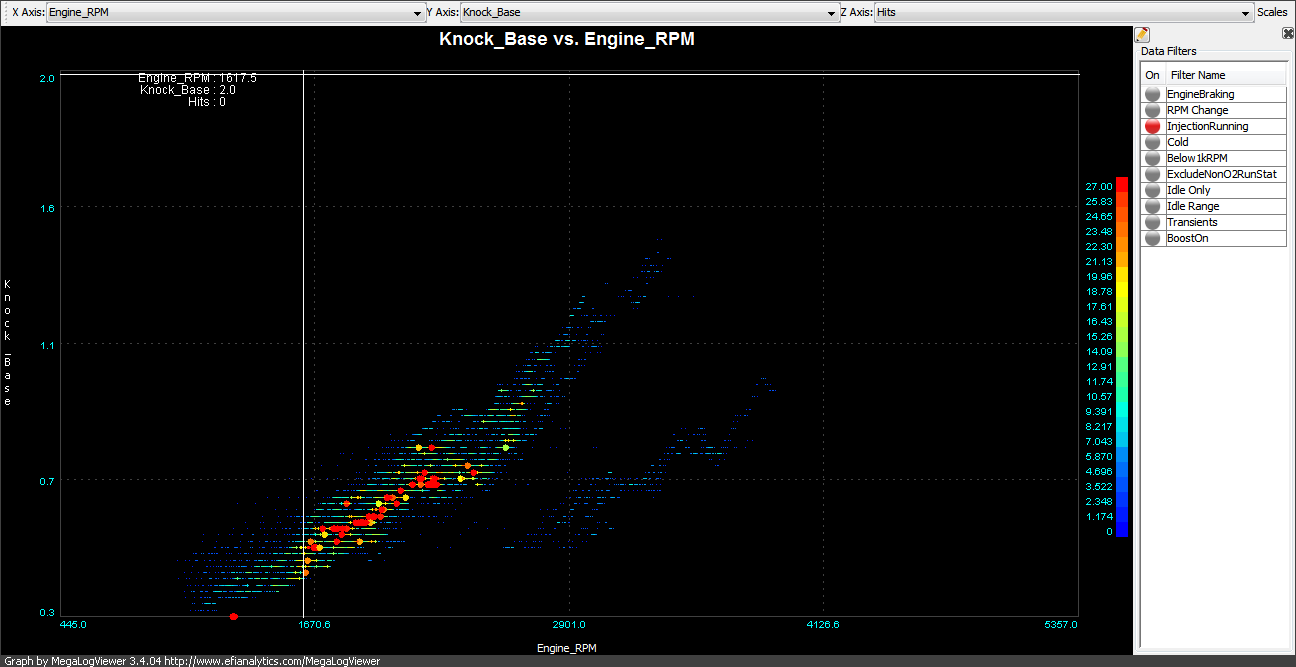Viewport: 1296px width, 667px height.
Task: Turn off the InjectionRunning filter indicator
Action: click(x=1153, y=127)
